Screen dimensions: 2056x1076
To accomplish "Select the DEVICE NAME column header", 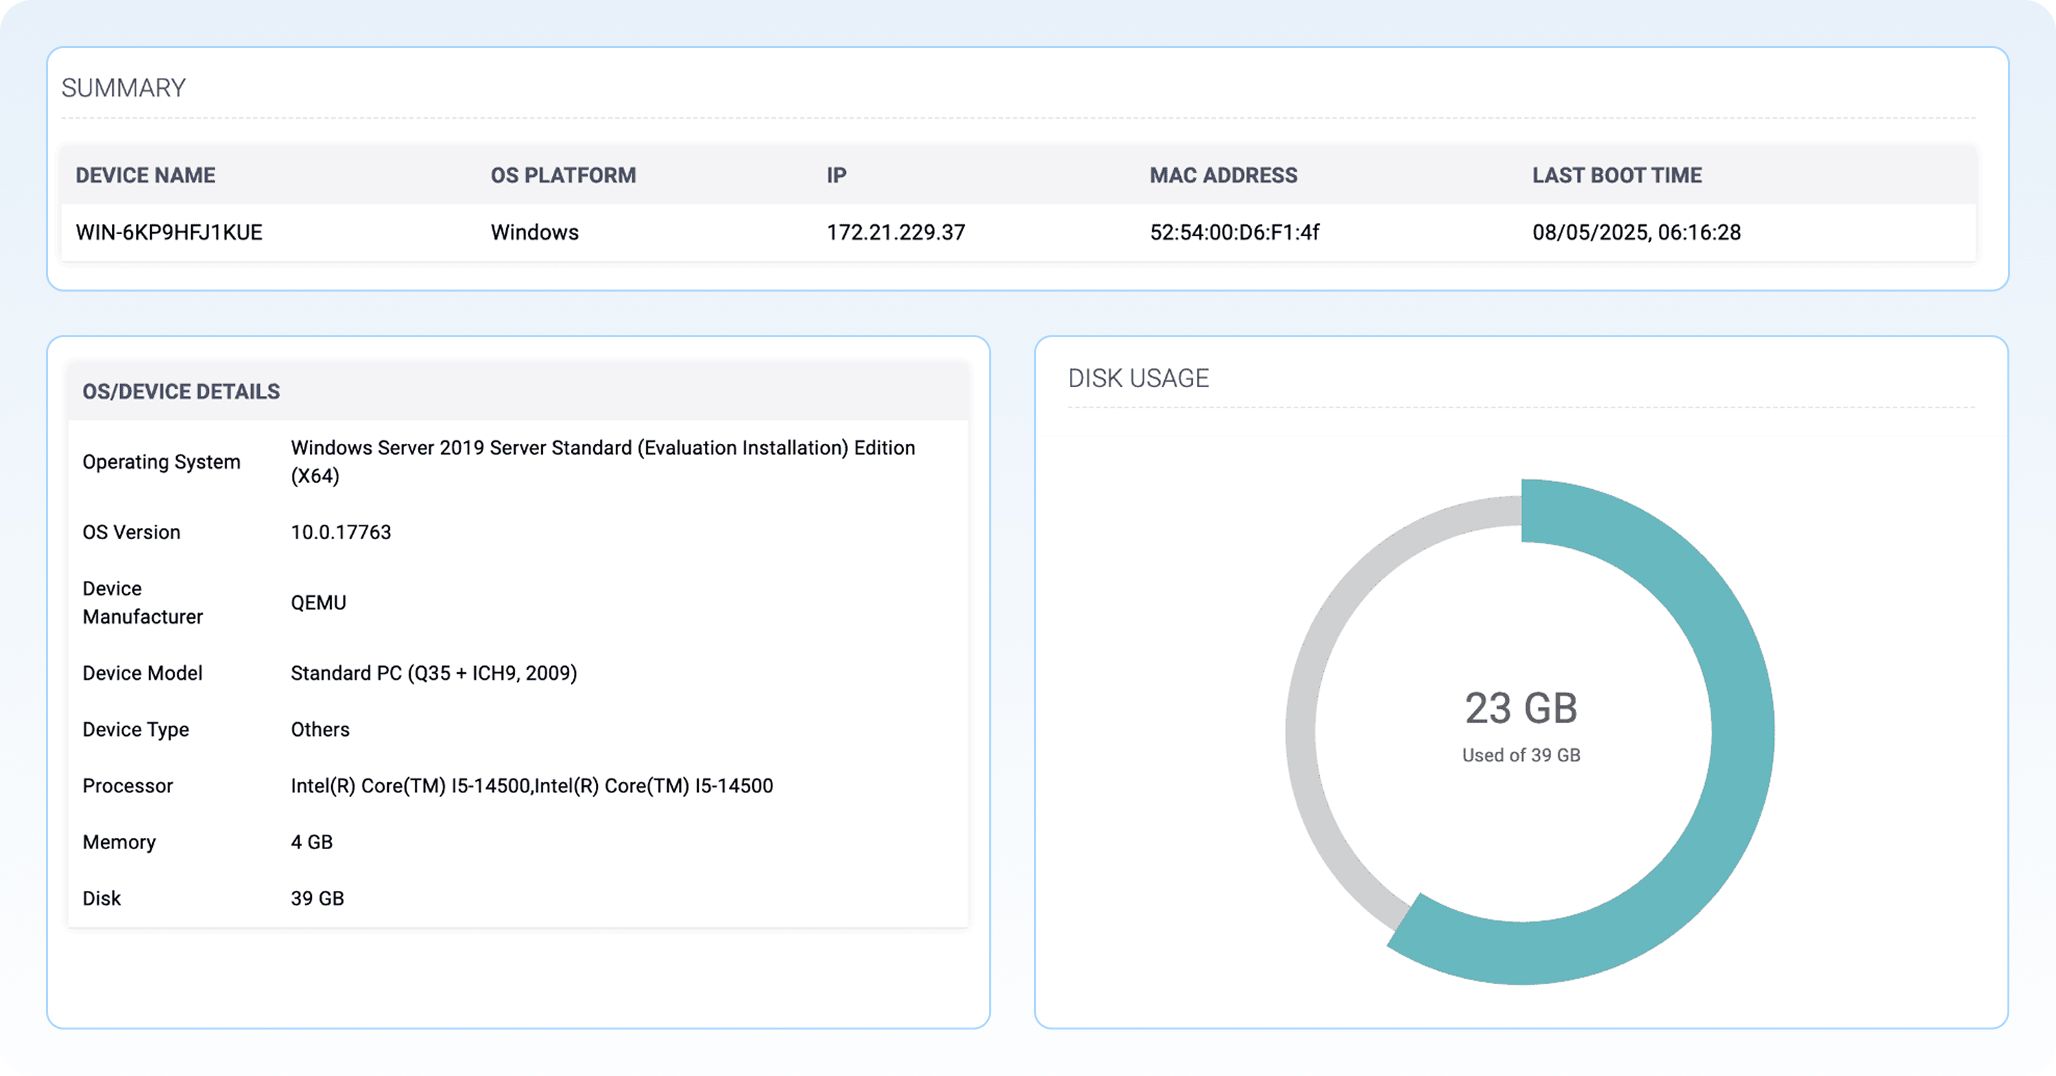I will pos(145,175).
